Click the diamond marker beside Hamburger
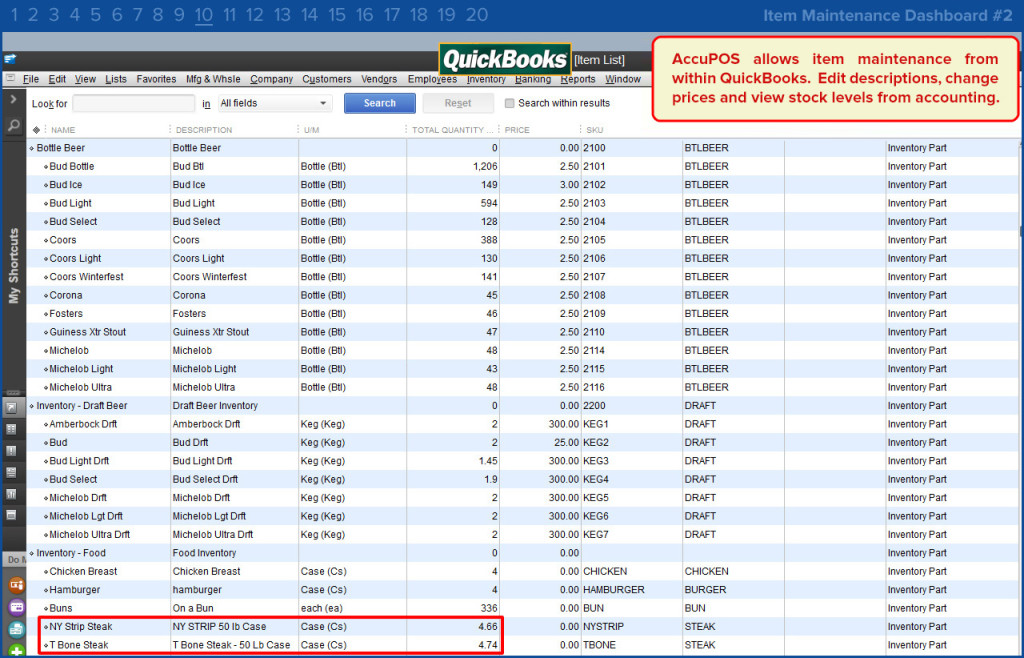1024x658 pixels. pos(46,590)
